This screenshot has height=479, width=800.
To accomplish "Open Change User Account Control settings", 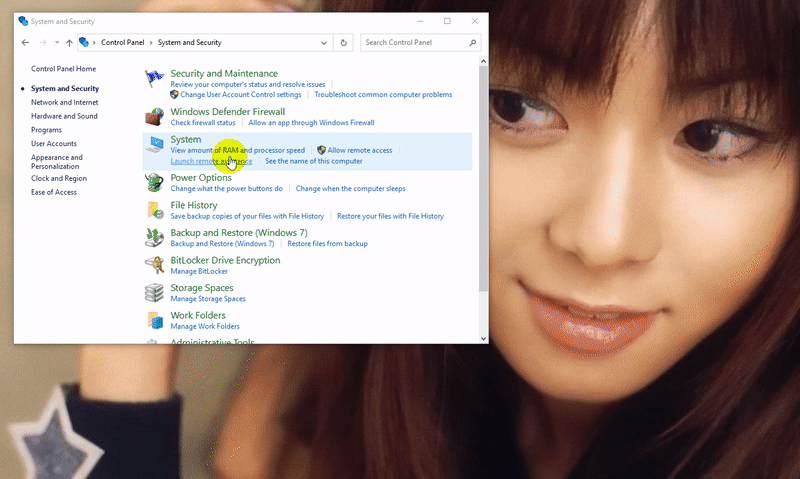I will tap(240, 94).
